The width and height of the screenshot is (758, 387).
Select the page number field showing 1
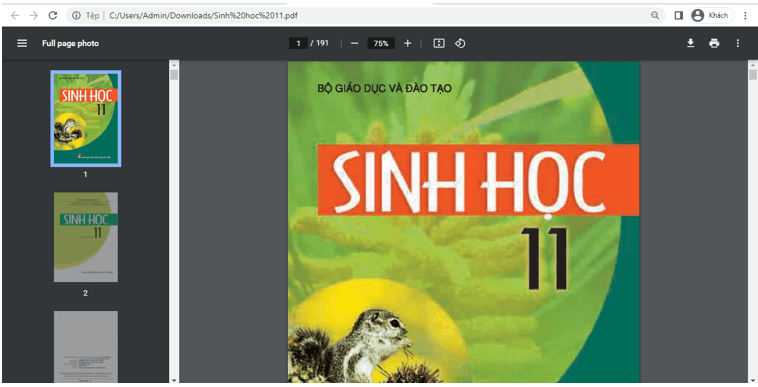(298, 43)
